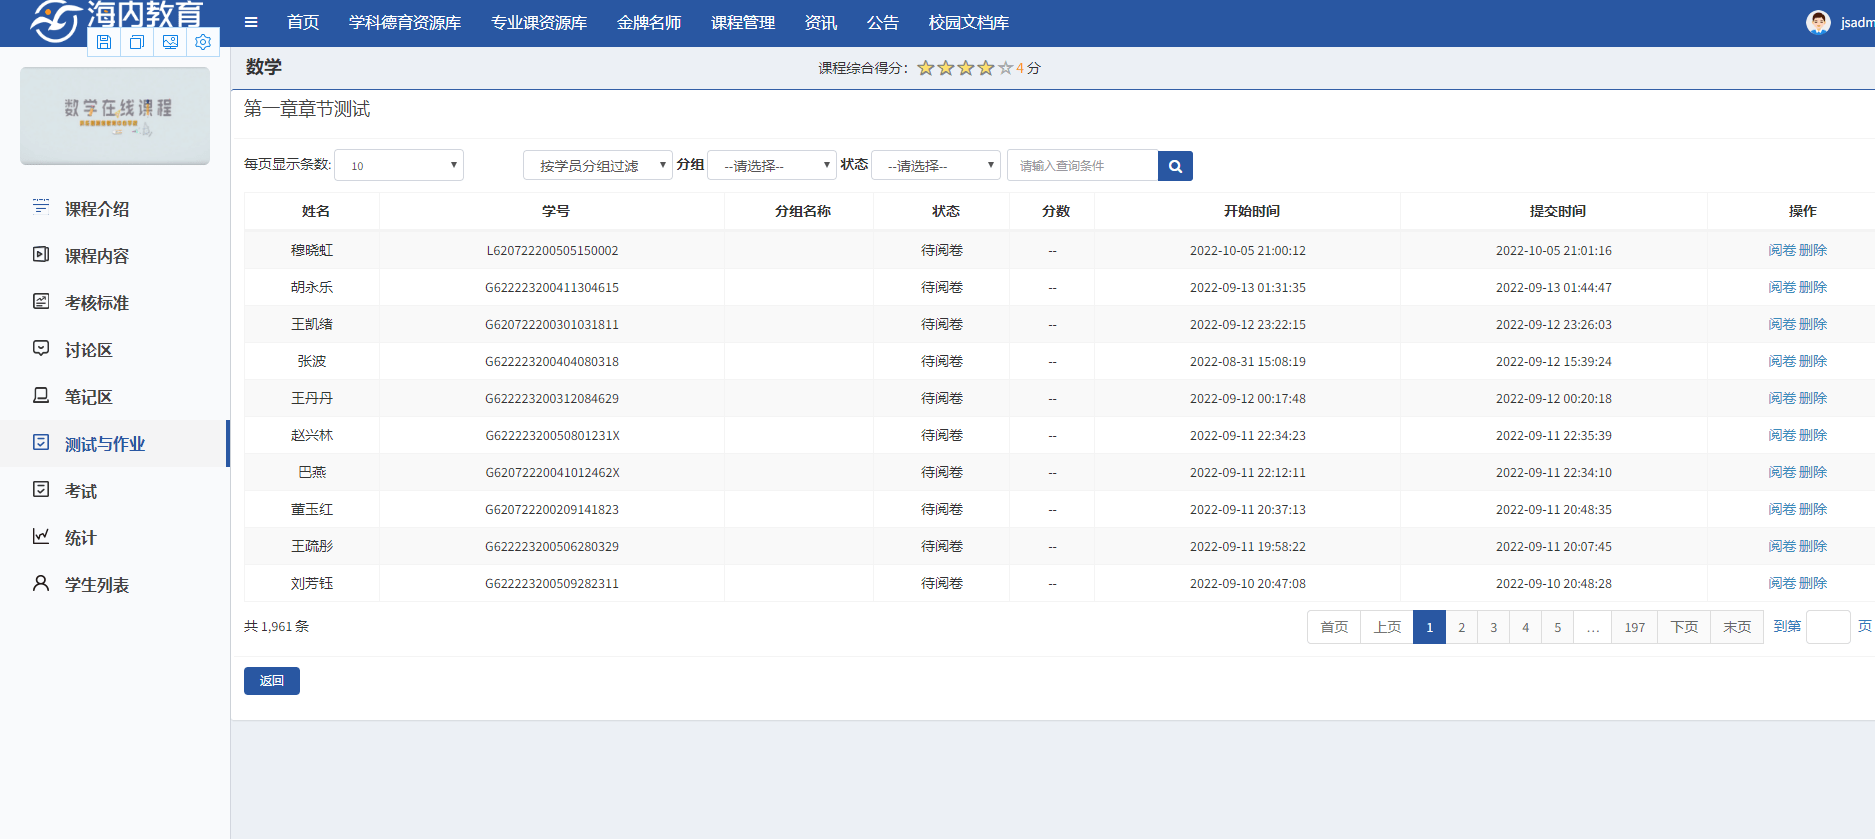Open 专业课资源库 menu item
Screen dimensions: 1875x839
click(539, 22)
